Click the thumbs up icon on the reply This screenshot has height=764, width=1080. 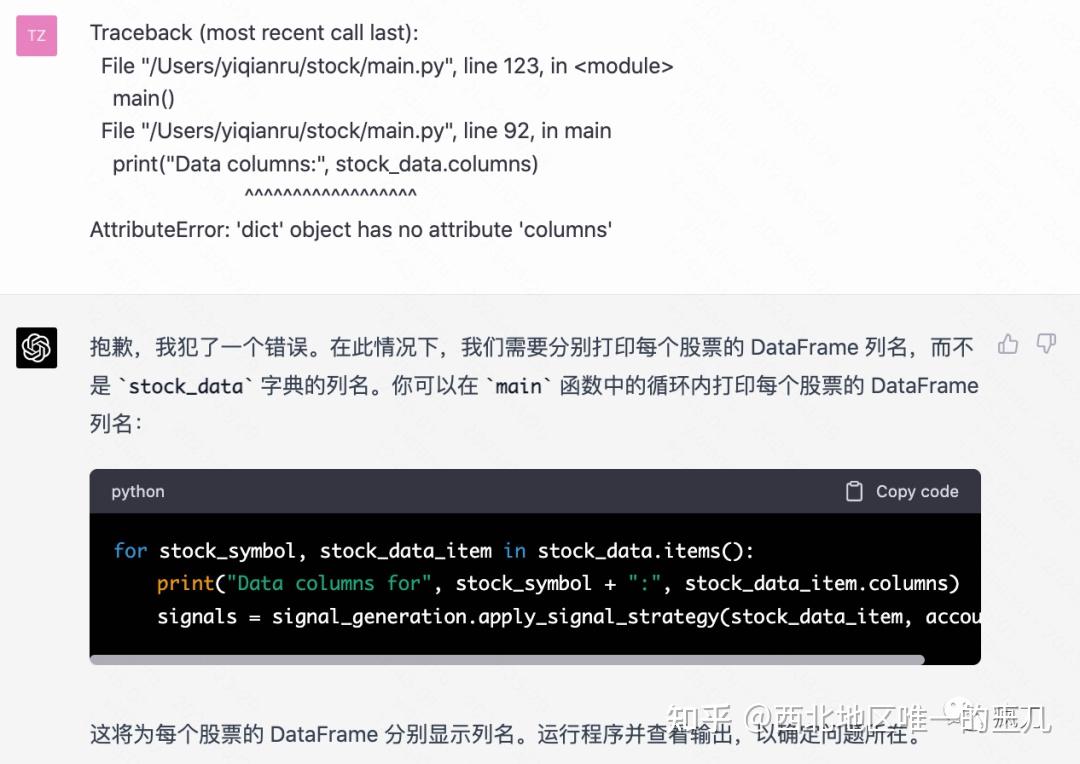1008,344
